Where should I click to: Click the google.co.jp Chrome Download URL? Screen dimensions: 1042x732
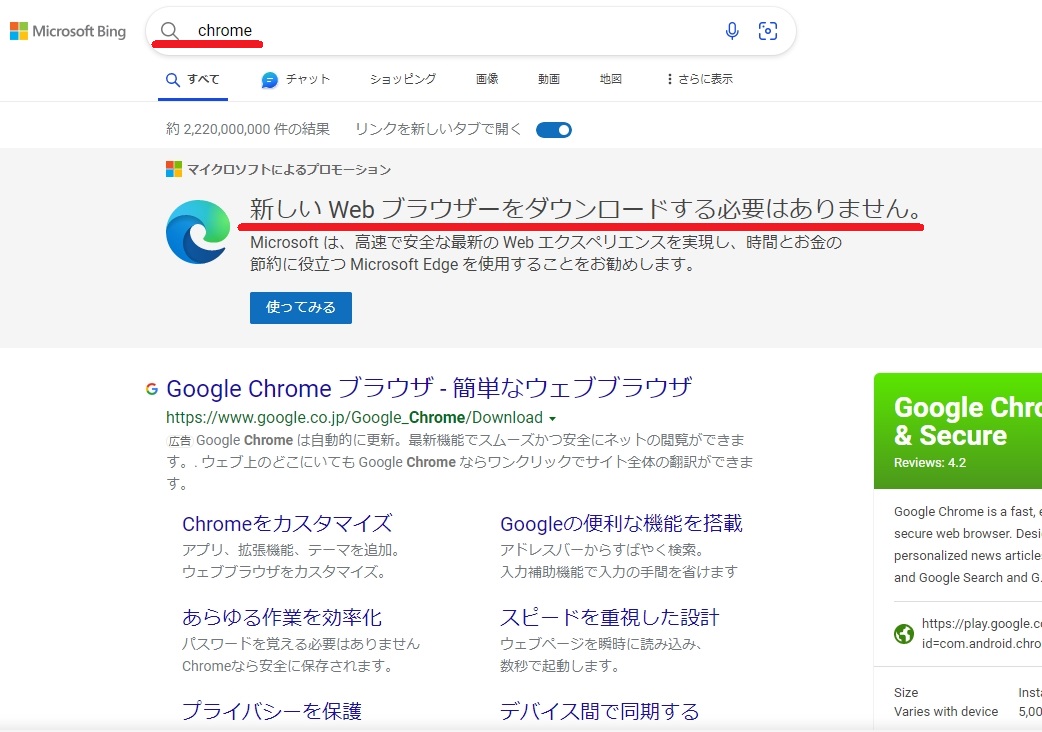coord(354,418)
